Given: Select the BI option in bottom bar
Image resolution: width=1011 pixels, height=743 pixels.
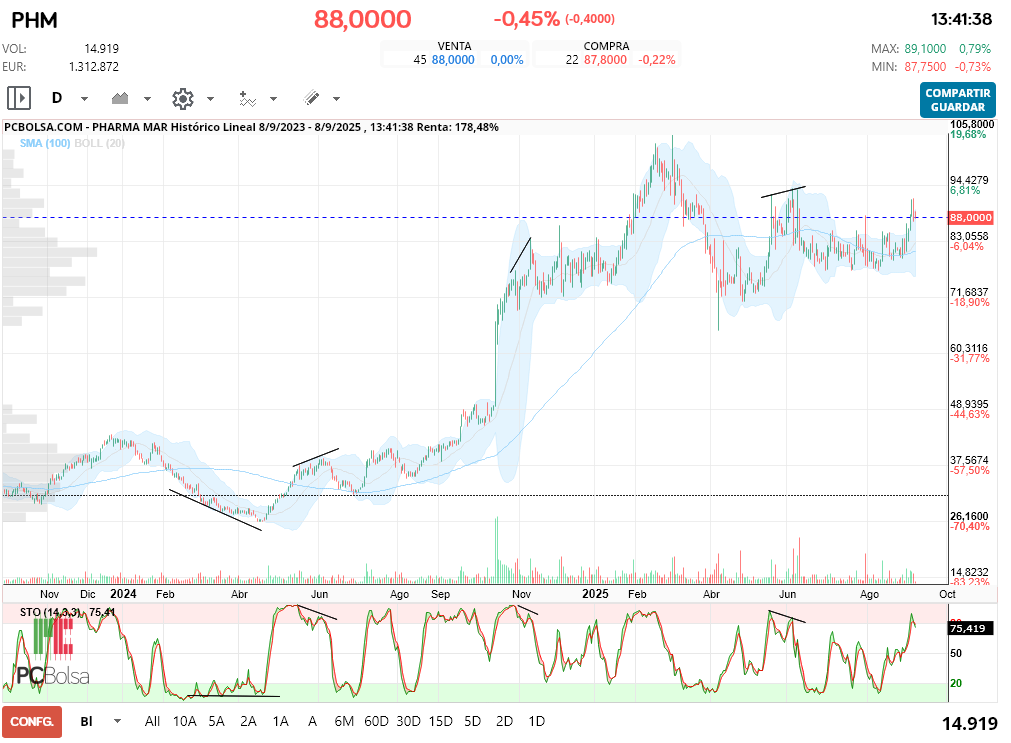Looking at the screenshot, I should point(86,722).
